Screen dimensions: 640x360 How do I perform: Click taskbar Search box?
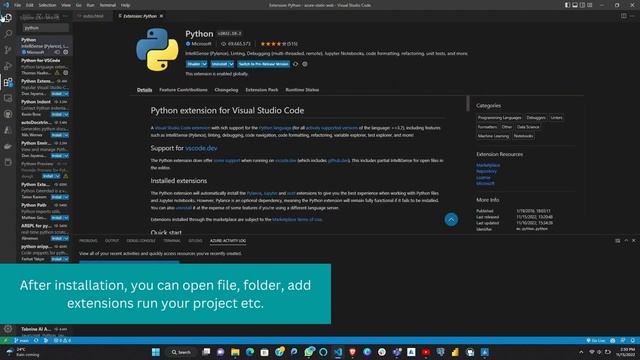(x=182, y=352)
